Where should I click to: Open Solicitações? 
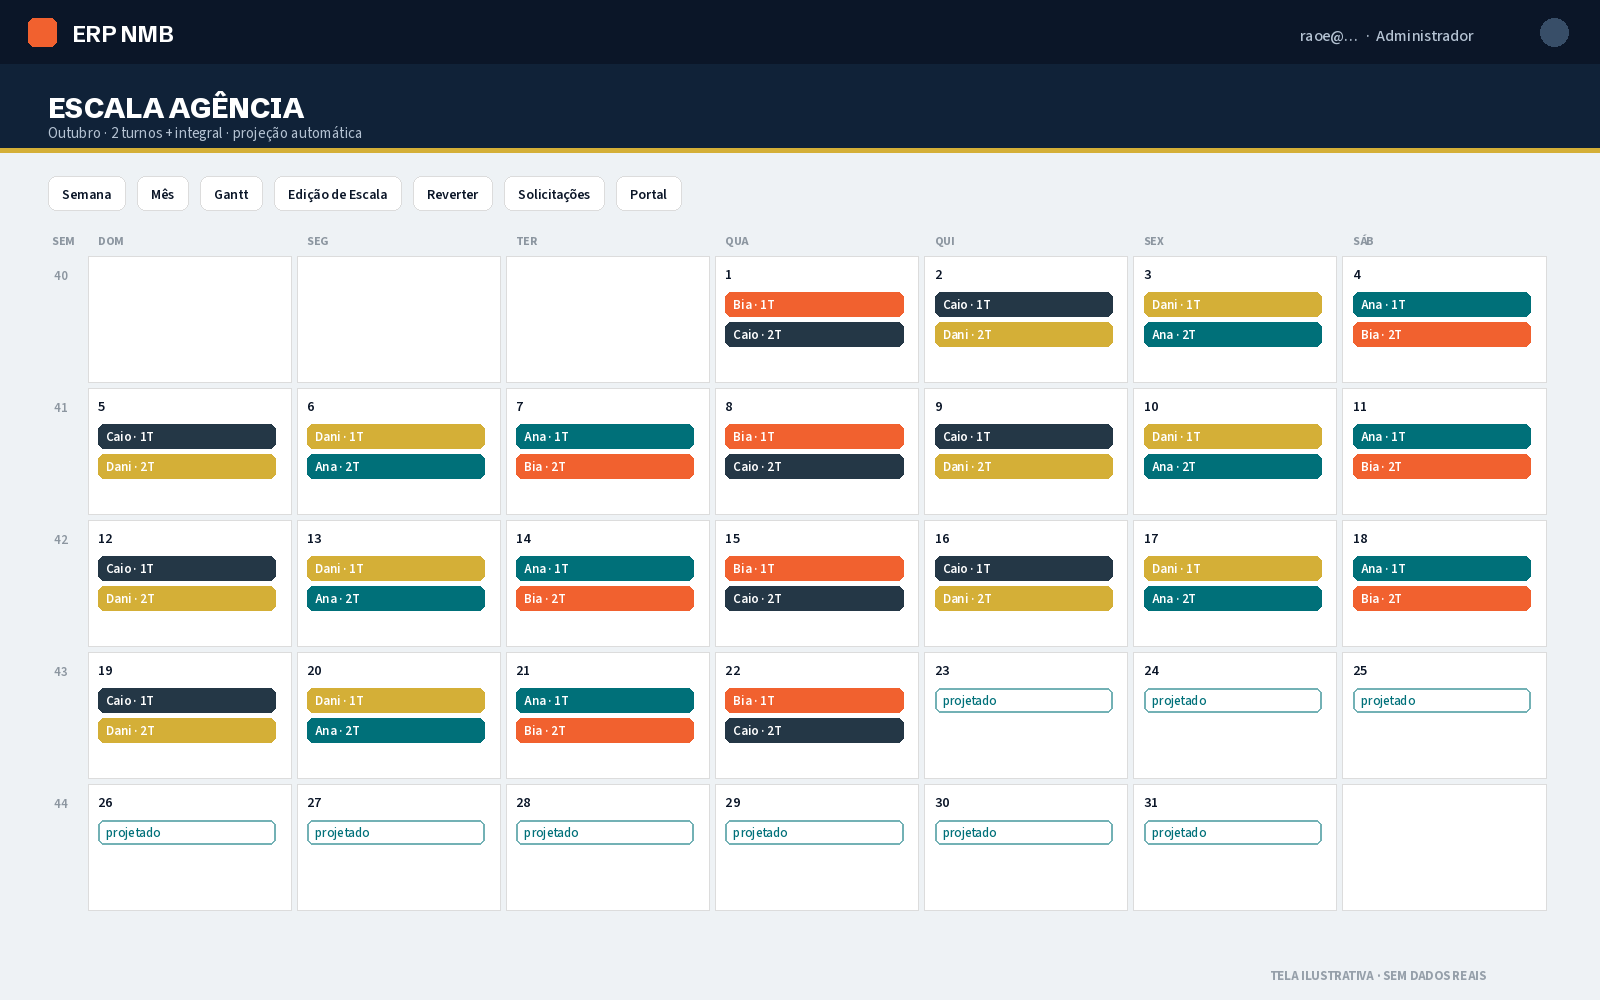[554, 194]
